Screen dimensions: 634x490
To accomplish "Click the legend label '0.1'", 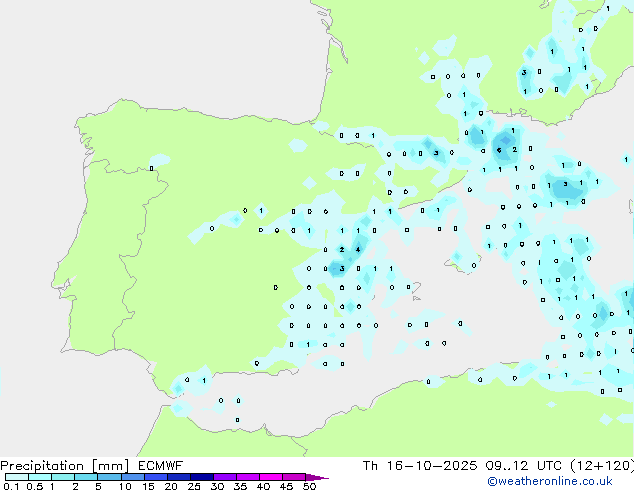I will [x=11, y=486].
